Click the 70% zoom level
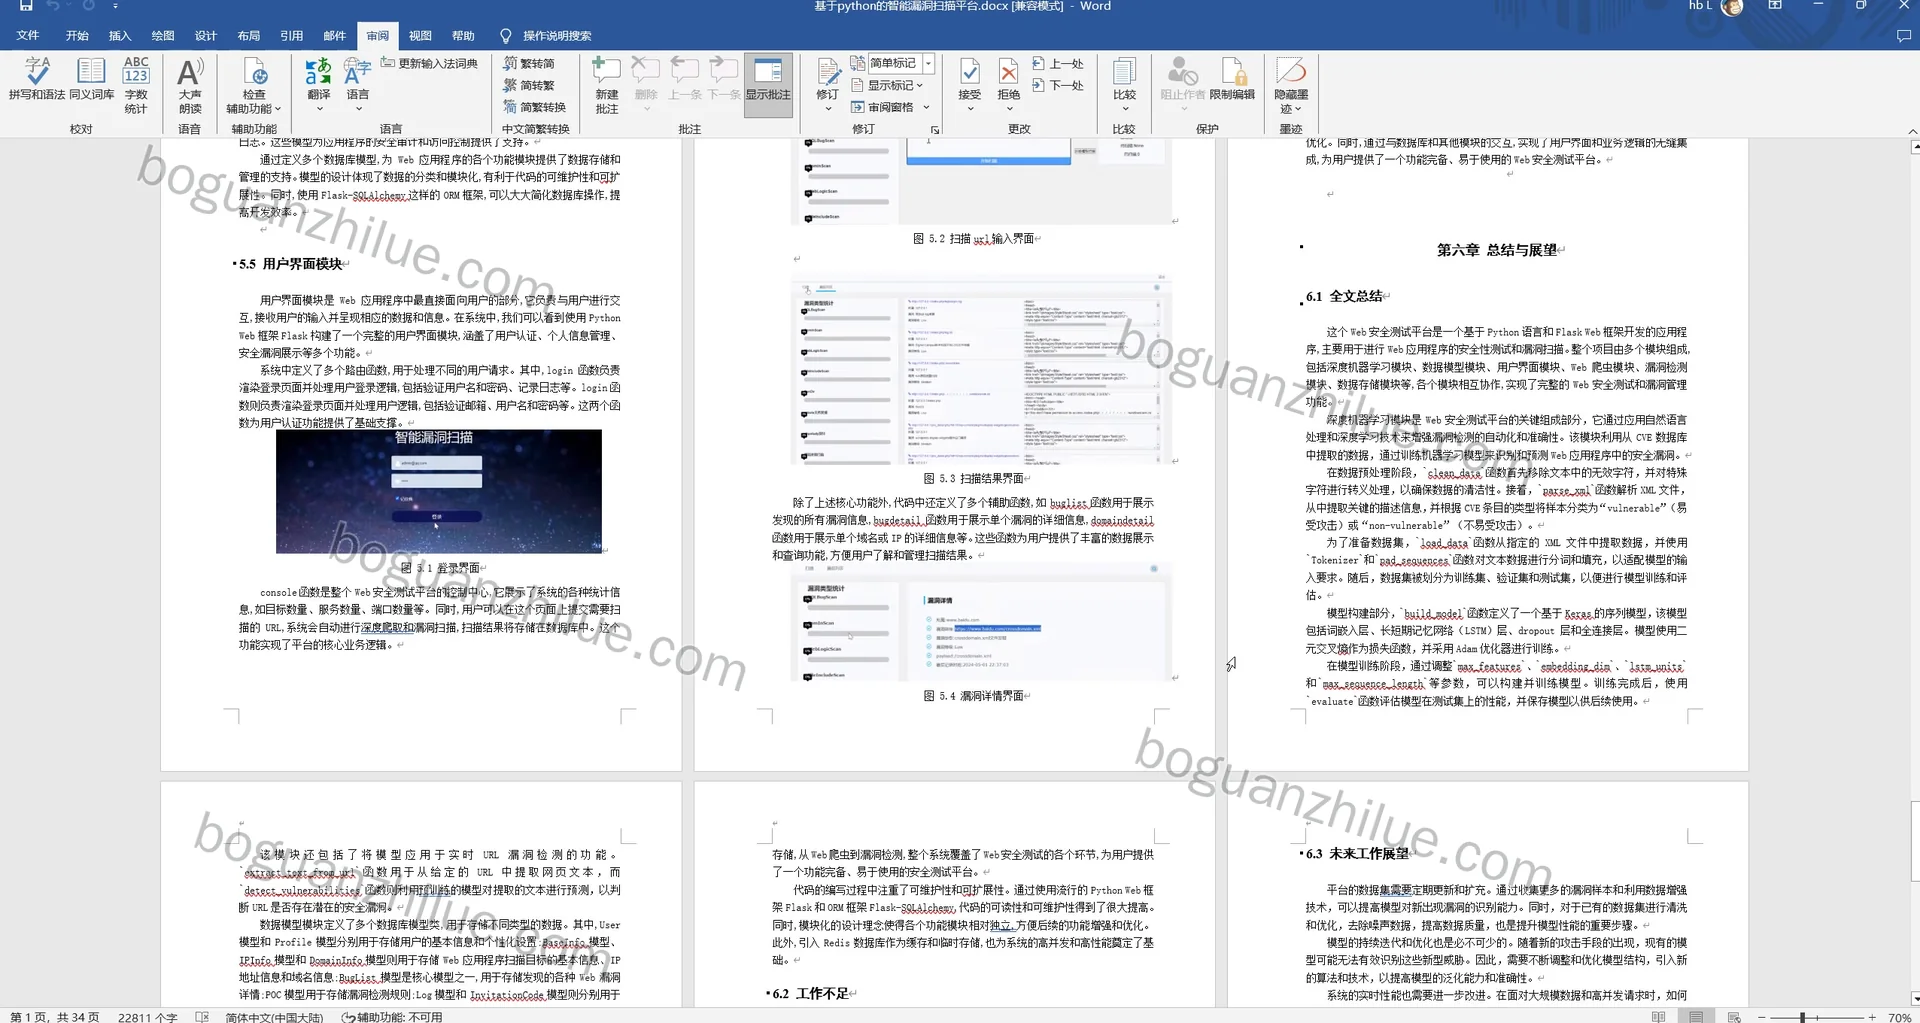The height and width of the screenshot is (1023, 1920). pos(1899,1016)
